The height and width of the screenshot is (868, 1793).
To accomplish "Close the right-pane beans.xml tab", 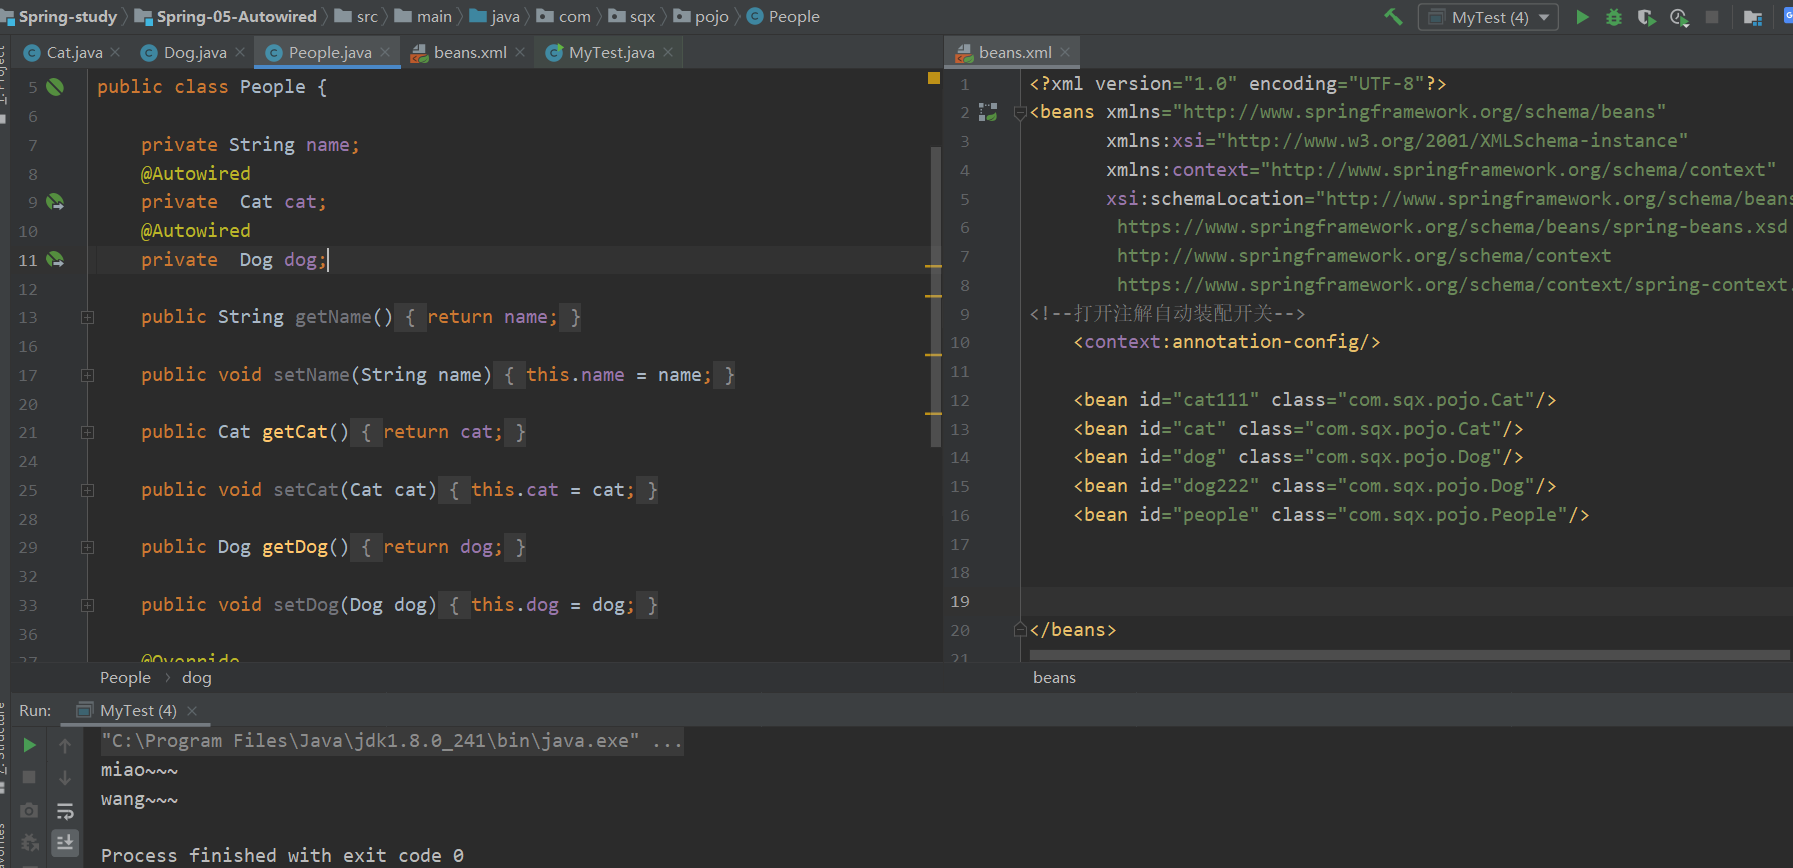I will coord(1065,52).
